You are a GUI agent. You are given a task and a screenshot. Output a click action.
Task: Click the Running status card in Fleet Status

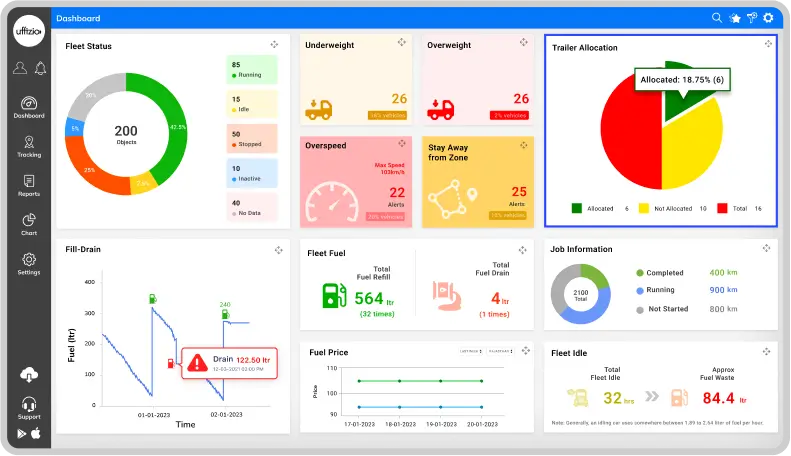[251, 69]
